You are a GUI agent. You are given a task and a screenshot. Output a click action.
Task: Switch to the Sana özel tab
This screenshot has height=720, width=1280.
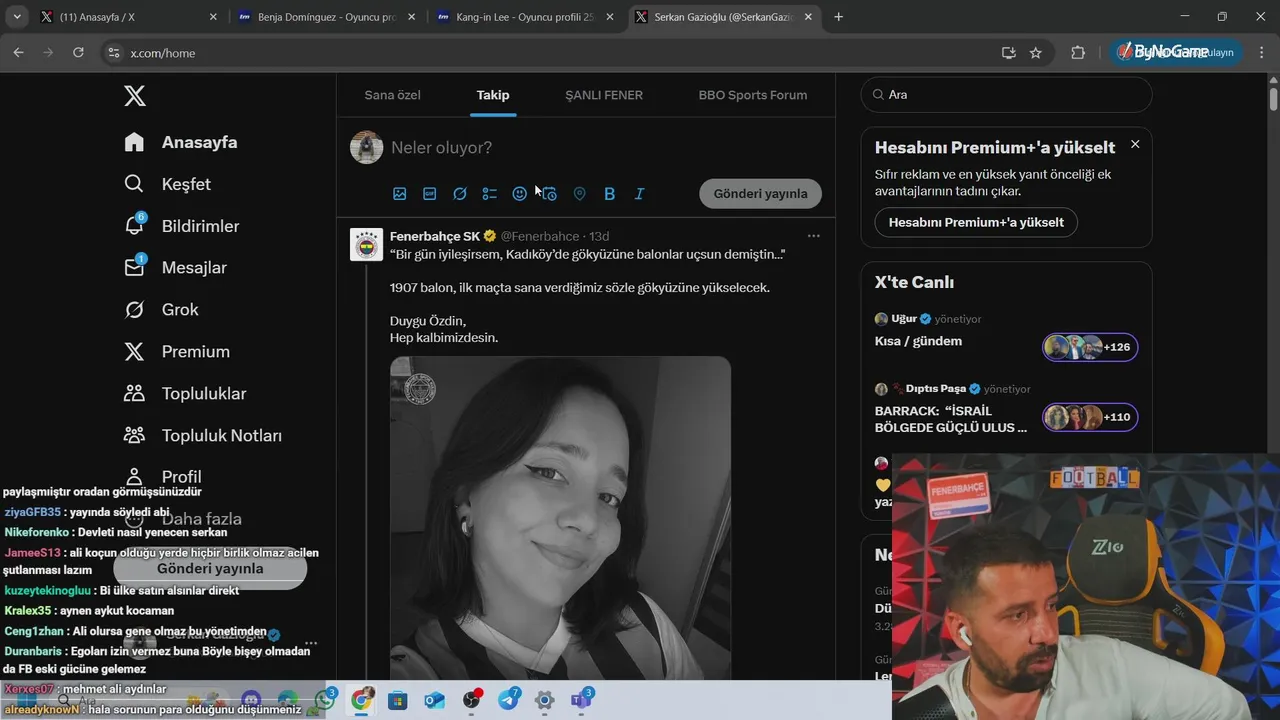[392, 95]
